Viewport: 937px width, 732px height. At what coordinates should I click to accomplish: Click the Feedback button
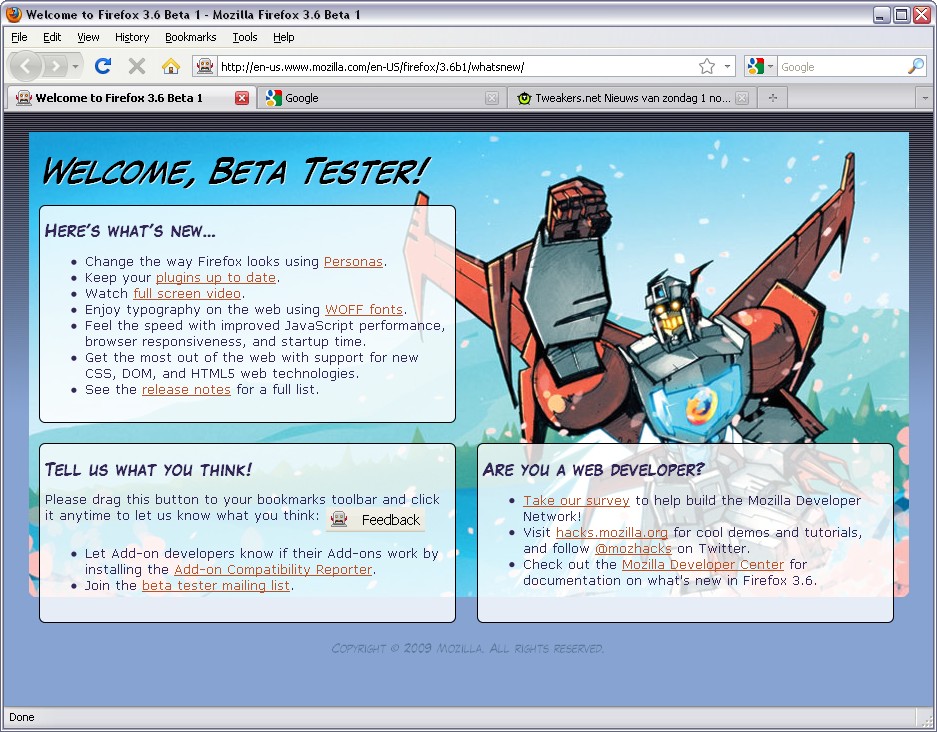[376, 520]
